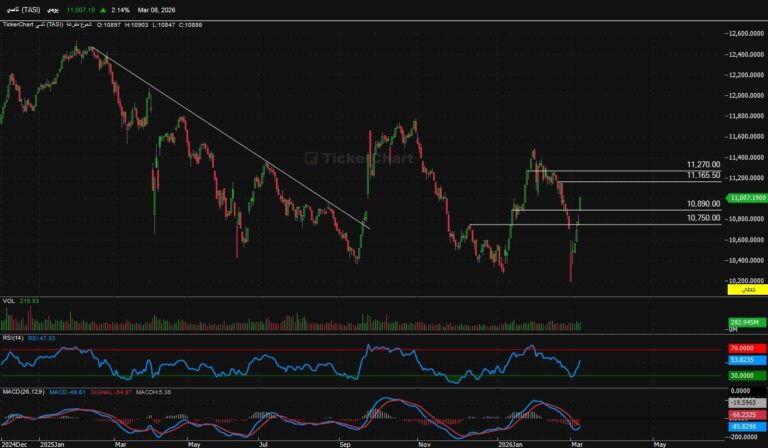Screen dimensions: 768x448
Task: Click the TickerChart watermark logo
Action: (x=345, y=158)
